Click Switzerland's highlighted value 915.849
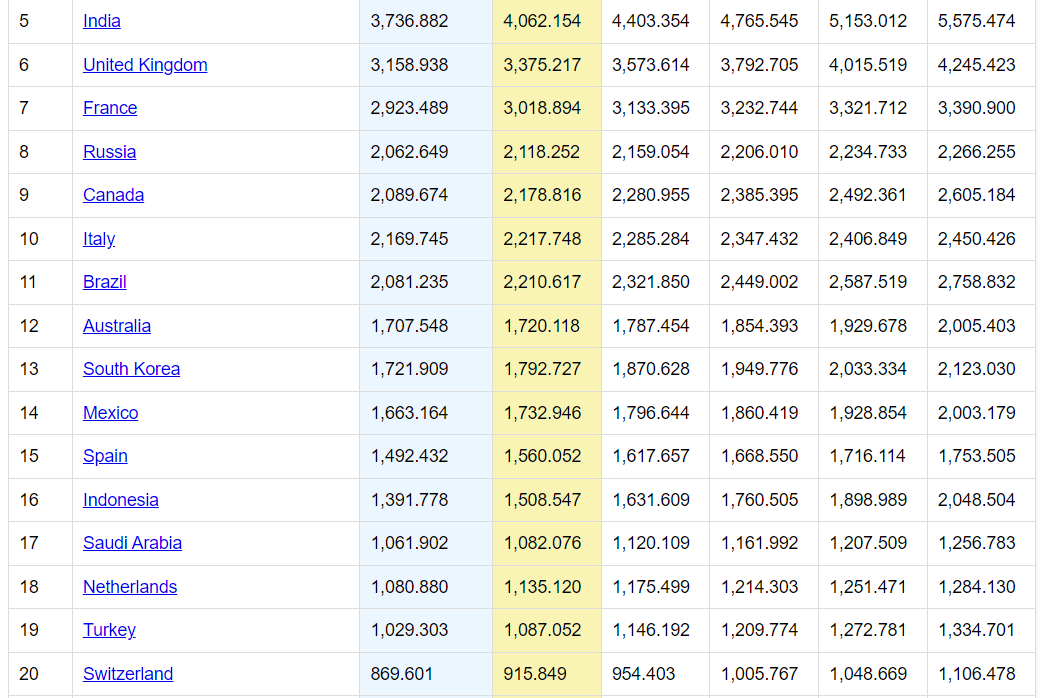This screenshot has width=1046, height=698. pos(534,675)
